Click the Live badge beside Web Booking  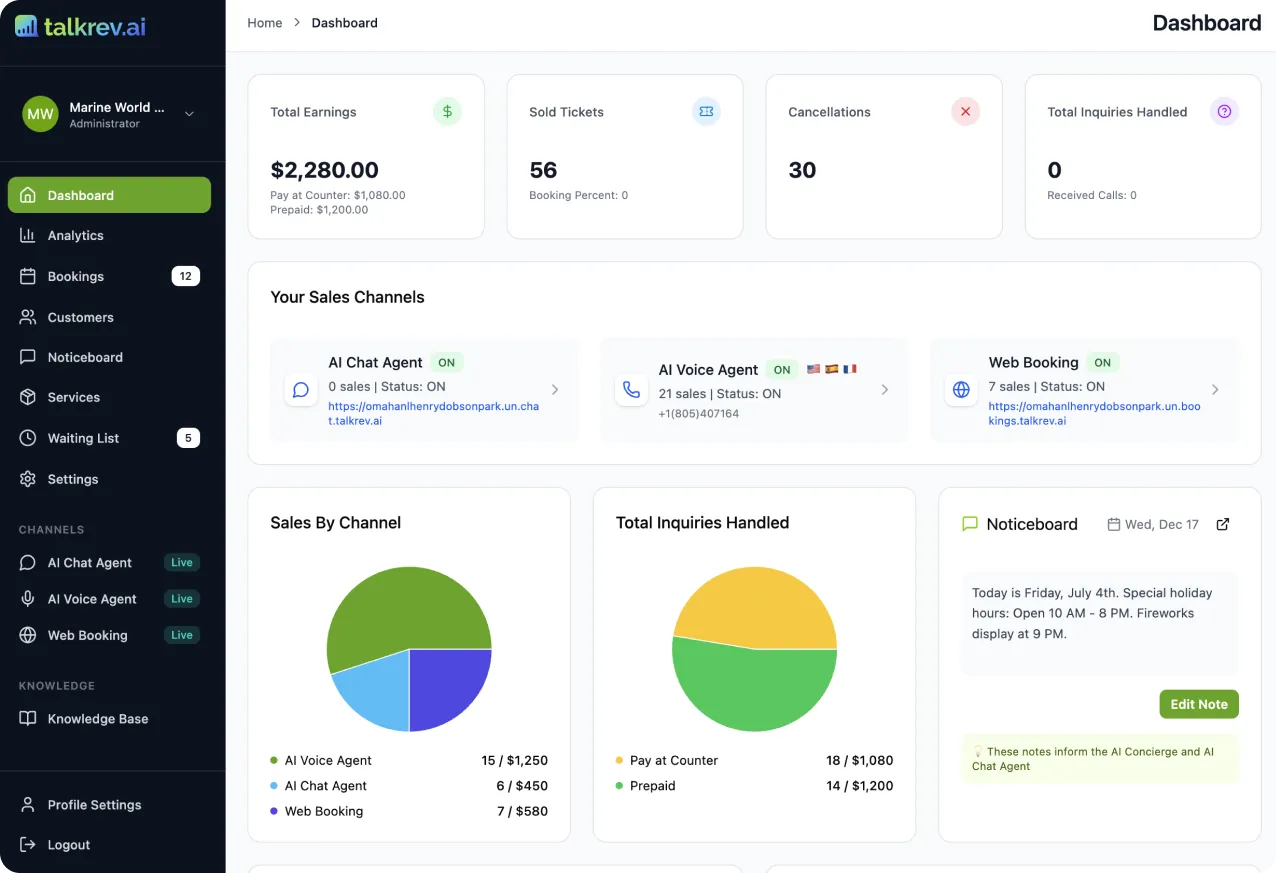coord(182,635)
